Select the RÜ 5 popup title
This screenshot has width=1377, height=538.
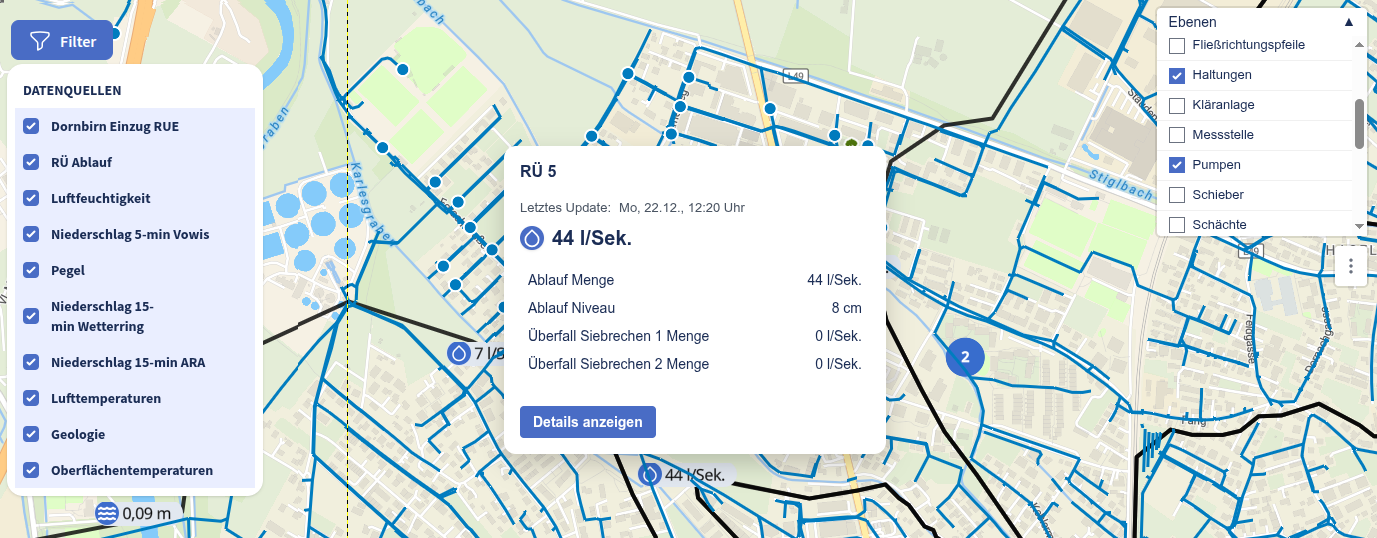coord(538,171)
